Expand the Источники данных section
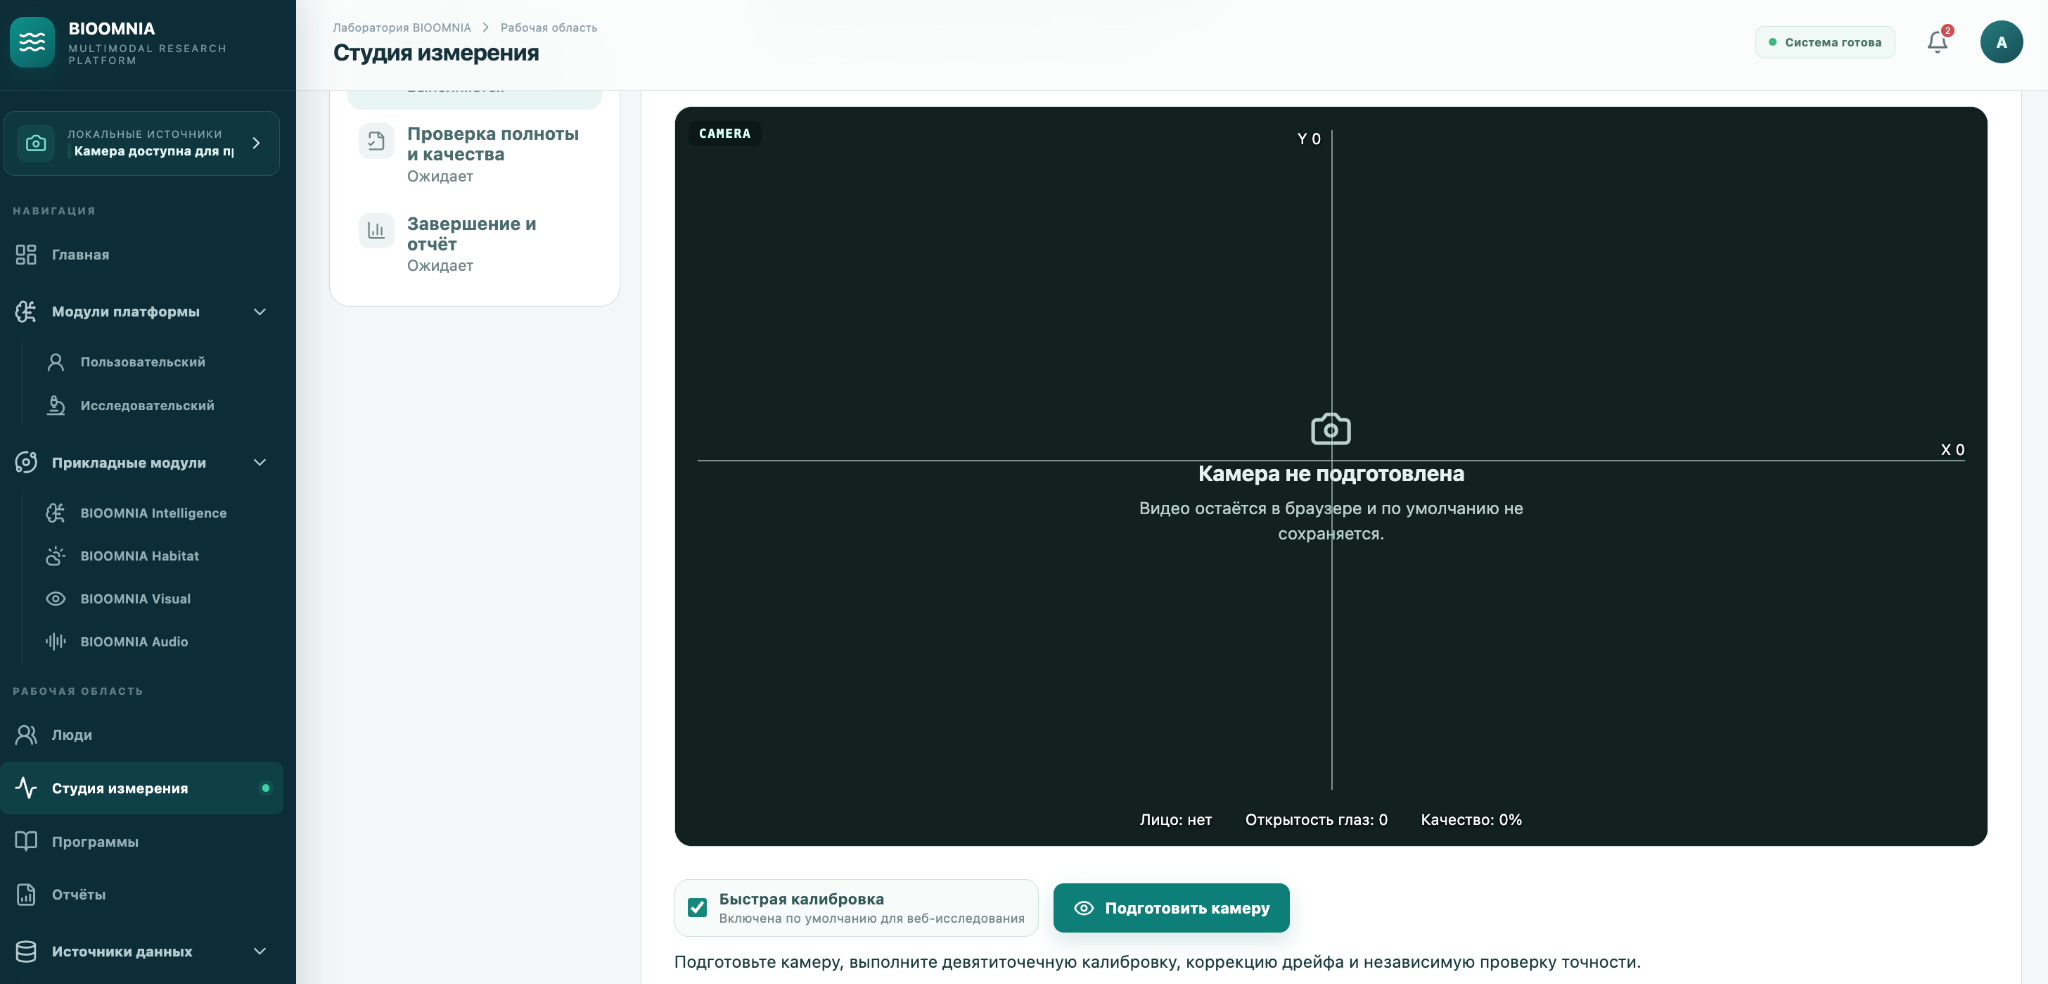 click(260, 951)
